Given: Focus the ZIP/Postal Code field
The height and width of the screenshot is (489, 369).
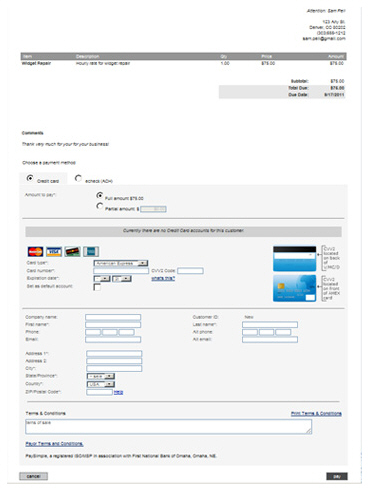Looking at the screenshot, I should tap(99, 392).
